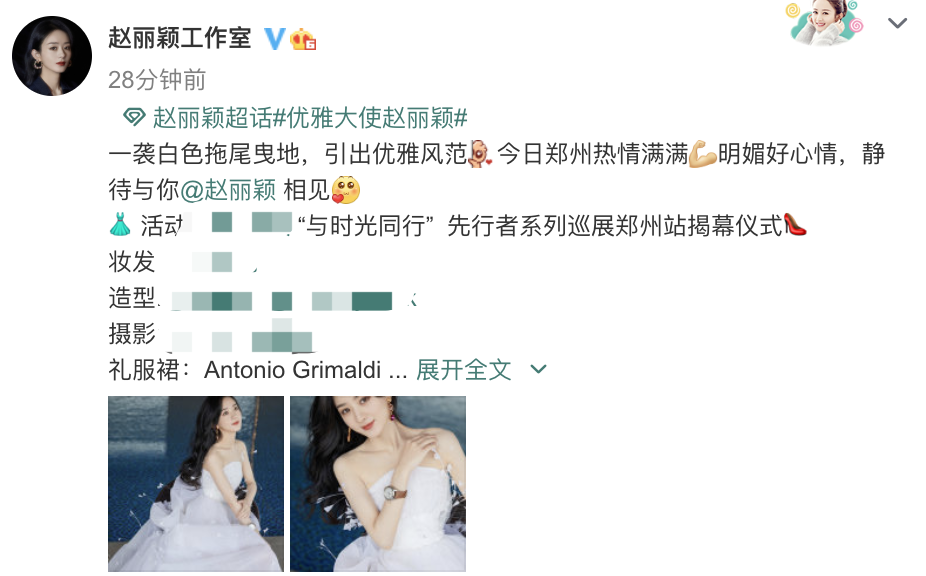
Task: Click the green dress emoji
Action: click(120, 224)
